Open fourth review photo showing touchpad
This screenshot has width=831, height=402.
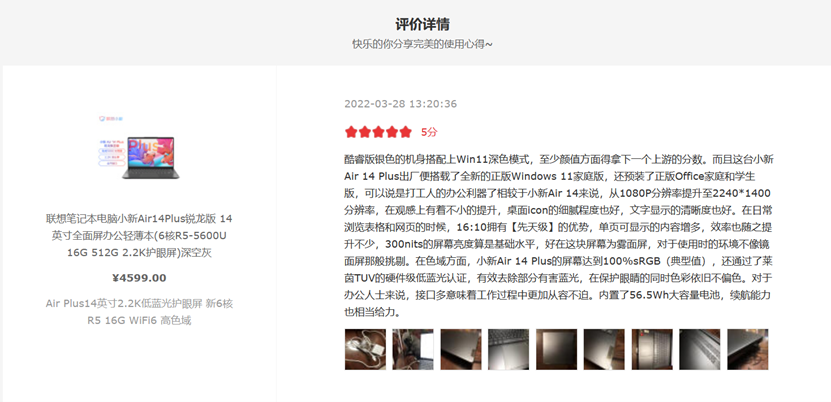pos(509,350)
